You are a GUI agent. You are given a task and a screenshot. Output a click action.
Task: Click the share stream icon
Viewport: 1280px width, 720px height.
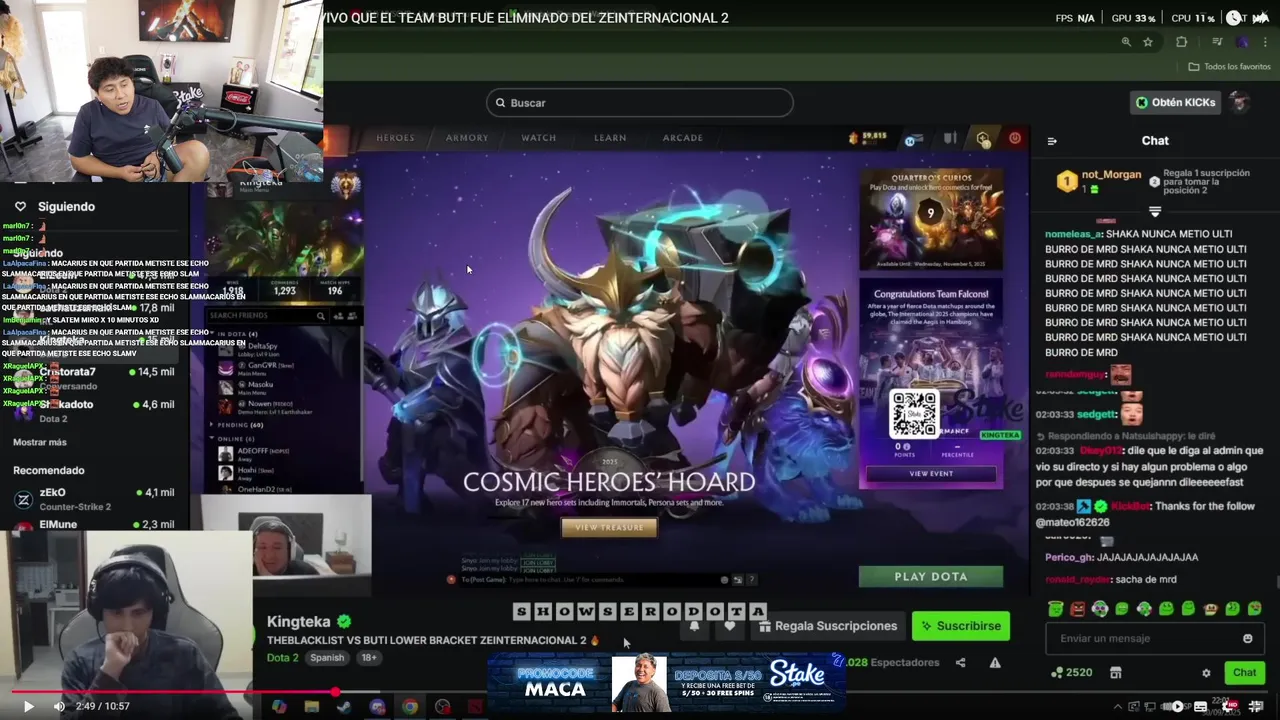point(960,662)
